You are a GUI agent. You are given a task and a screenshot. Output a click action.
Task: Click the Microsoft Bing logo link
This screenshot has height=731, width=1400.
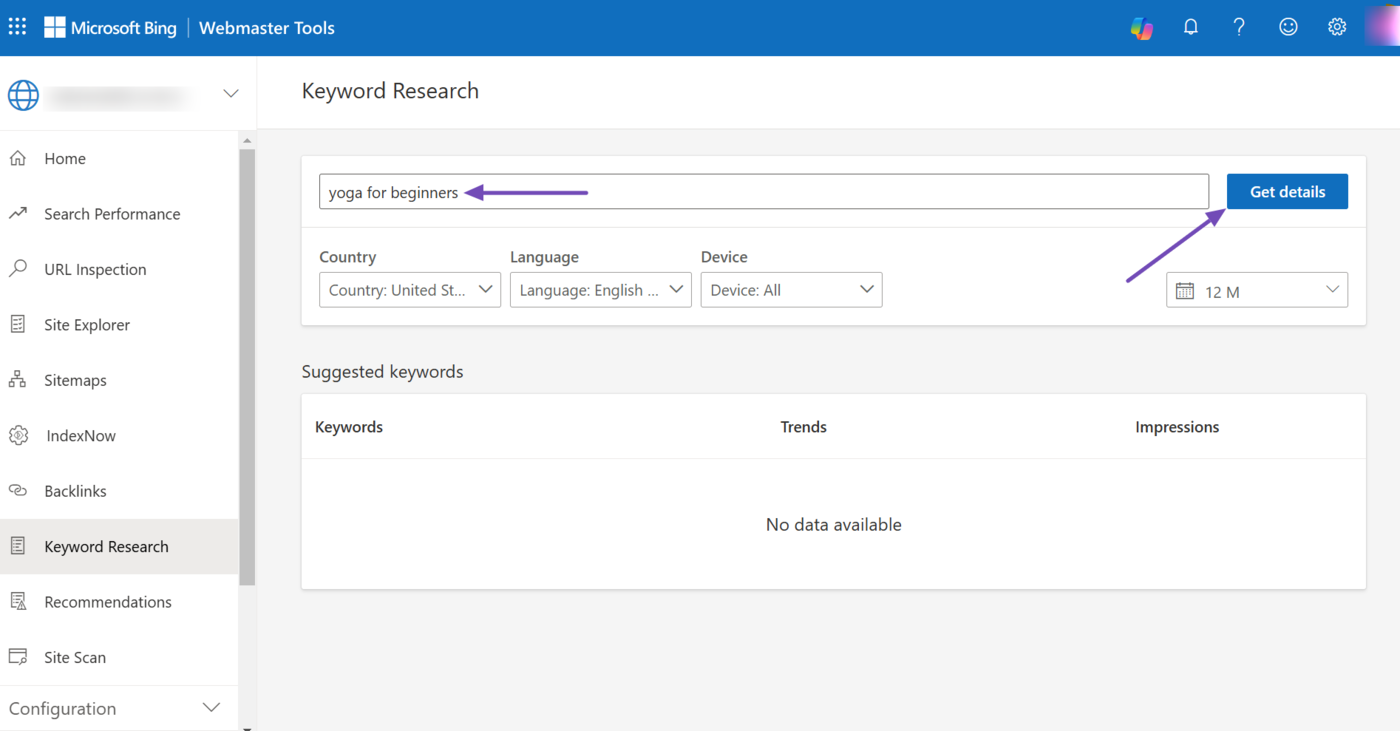(x=110, y=28)
